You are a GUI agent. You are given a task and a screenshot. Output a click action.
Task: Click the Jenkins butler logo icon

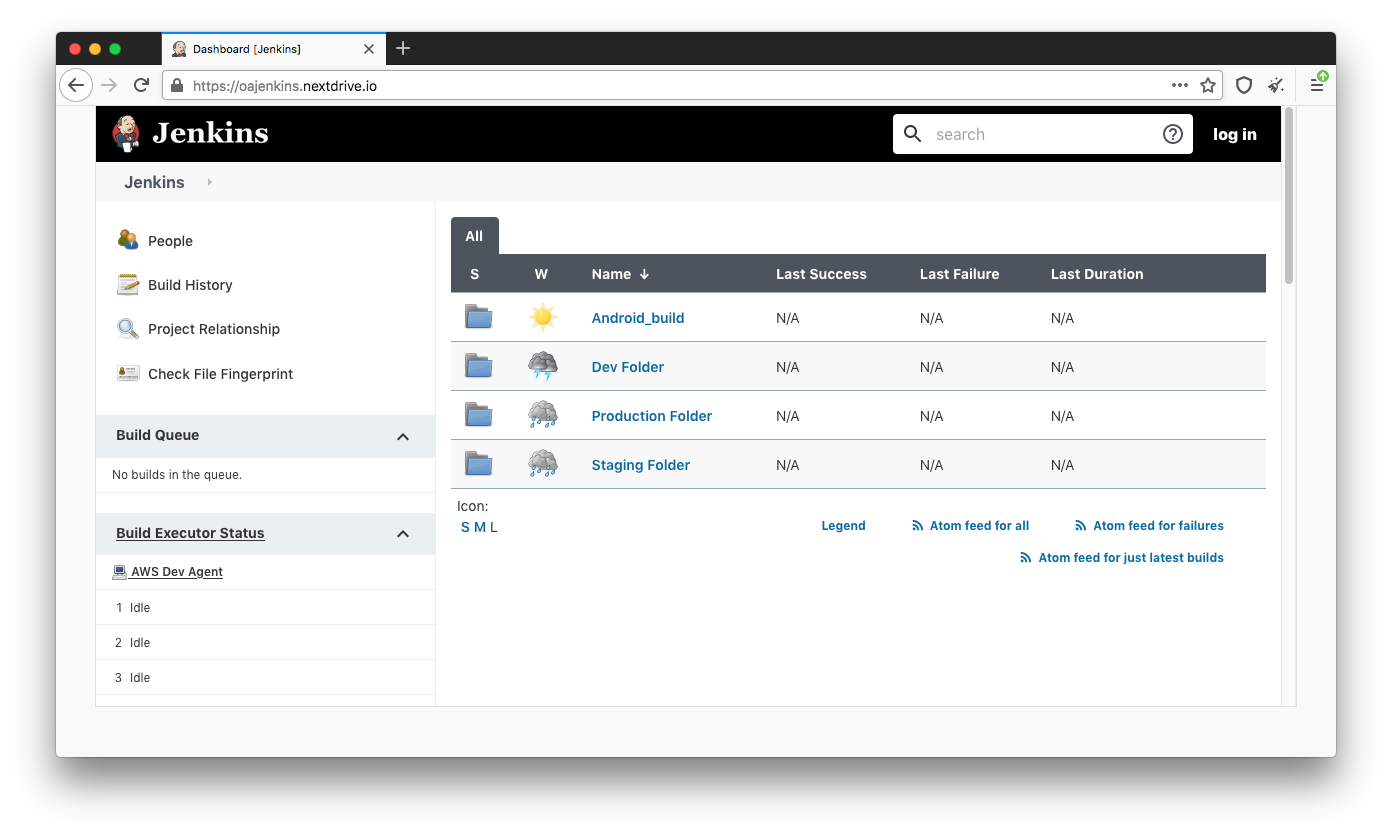point(126,133)
